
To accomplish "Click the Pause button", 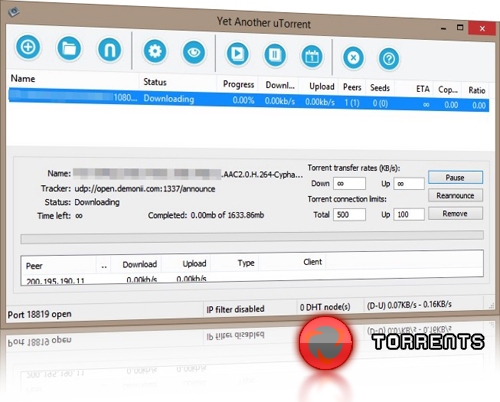I will [455, 177].
